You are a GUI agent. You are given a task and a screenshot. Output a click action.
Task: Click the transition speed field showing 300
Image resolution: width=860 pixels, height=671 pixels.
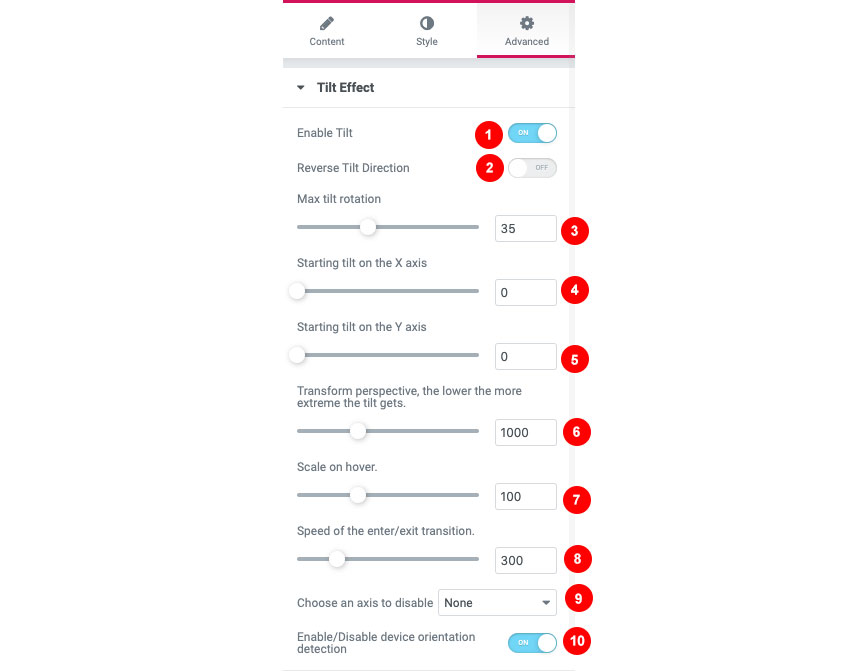pyautogui.click(x=525, y=560)
